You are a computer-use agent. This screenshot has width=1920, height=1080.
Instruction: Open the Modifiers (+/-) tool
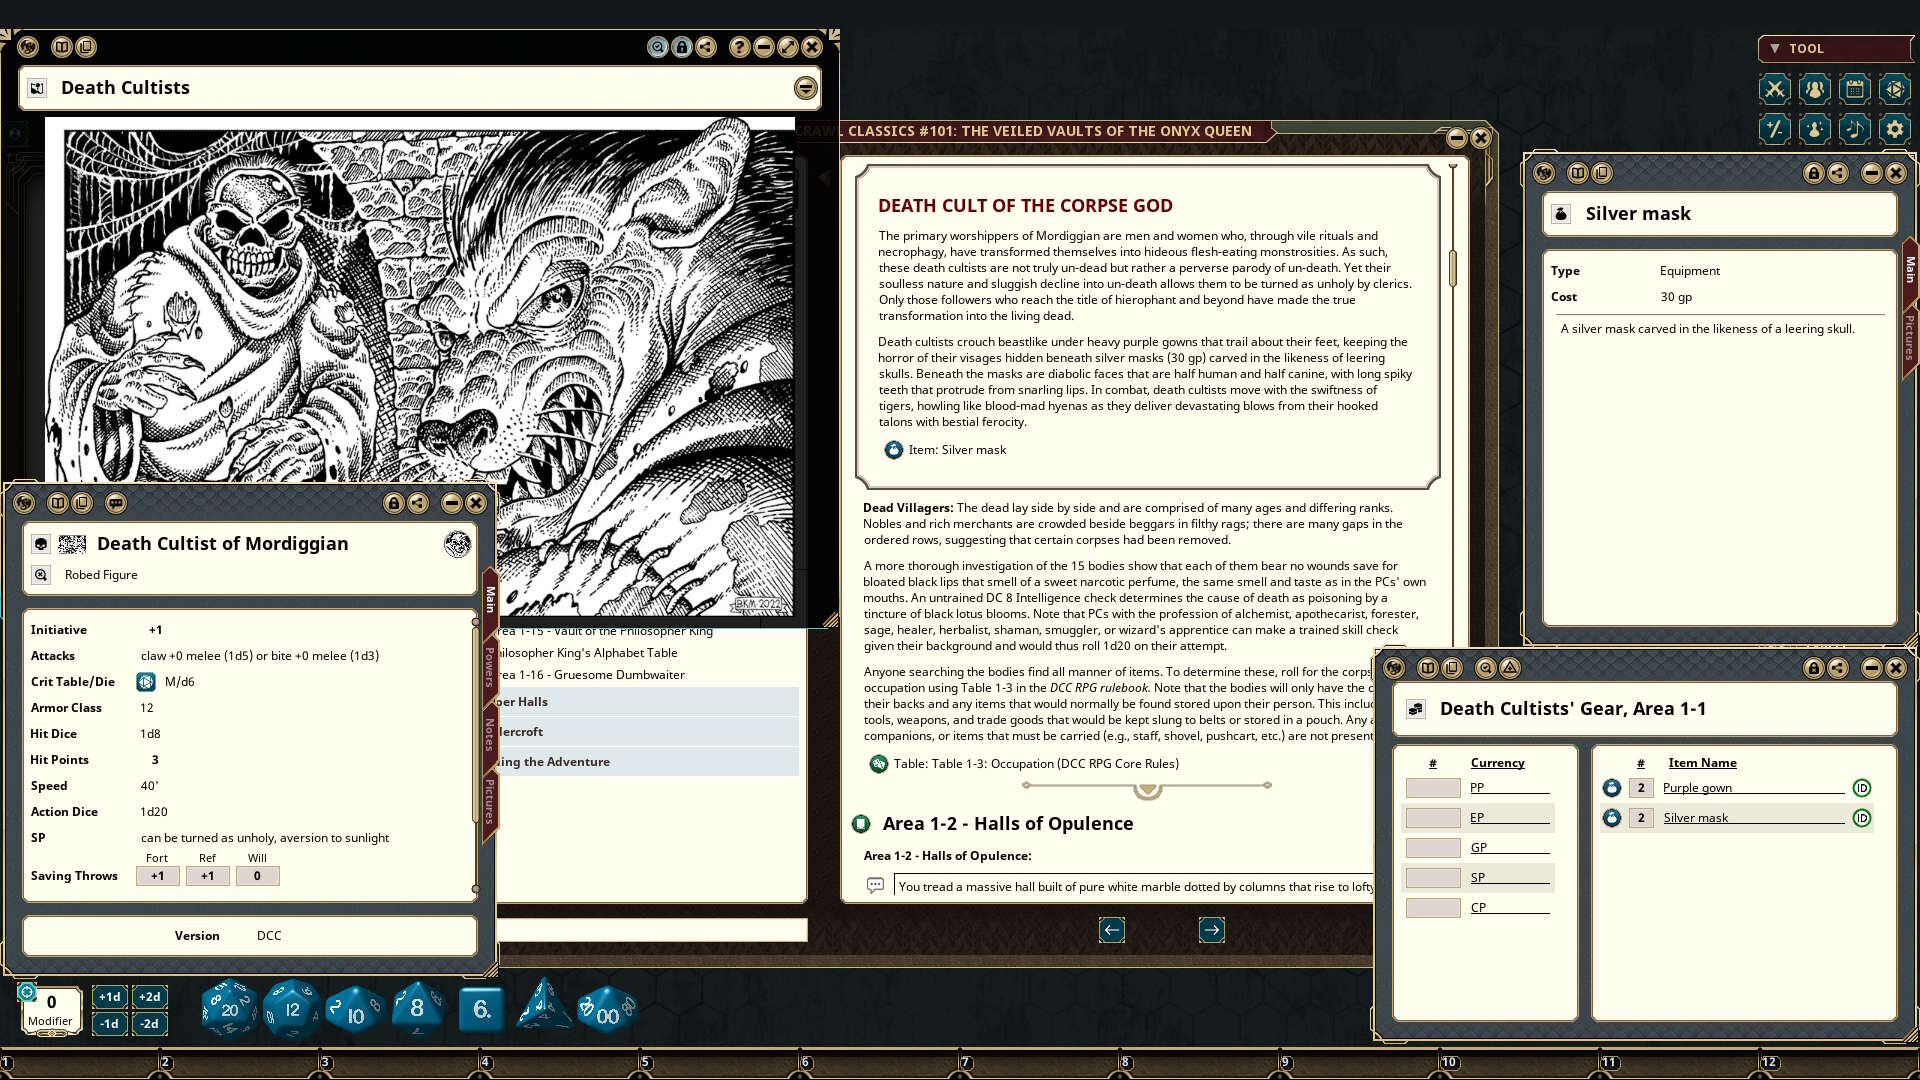[x=1774, y=128]
